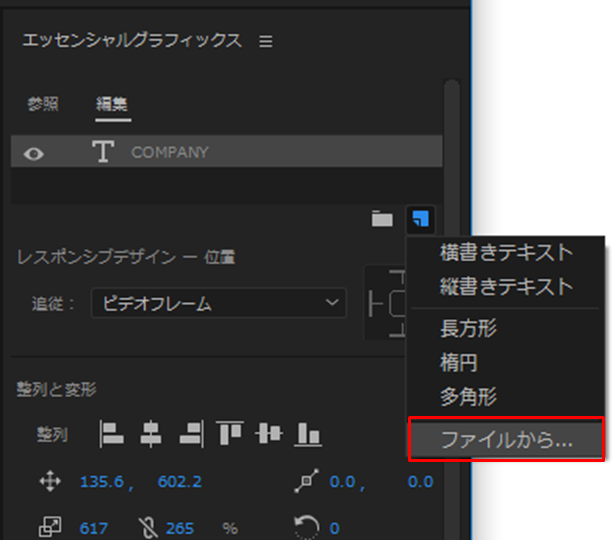Align horizontal centers icon

[x=150, y=434]
